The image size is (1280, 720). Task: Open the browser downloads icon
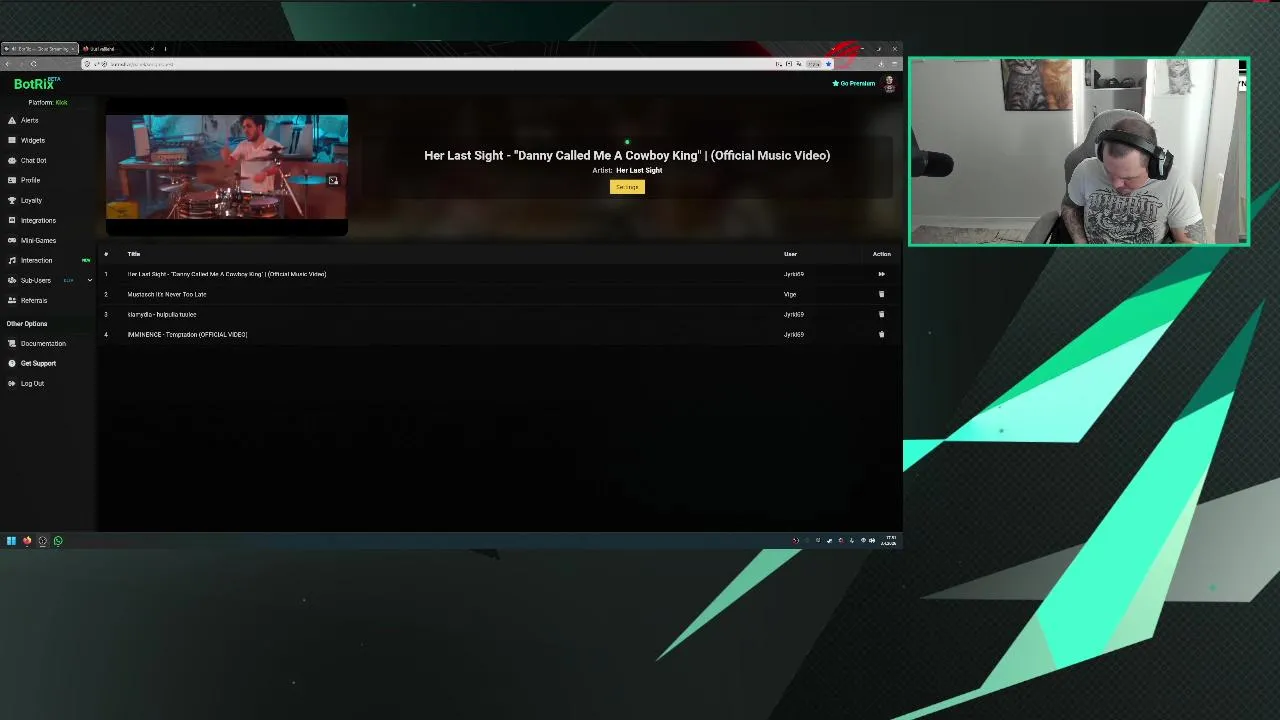[x=881, y=64]
